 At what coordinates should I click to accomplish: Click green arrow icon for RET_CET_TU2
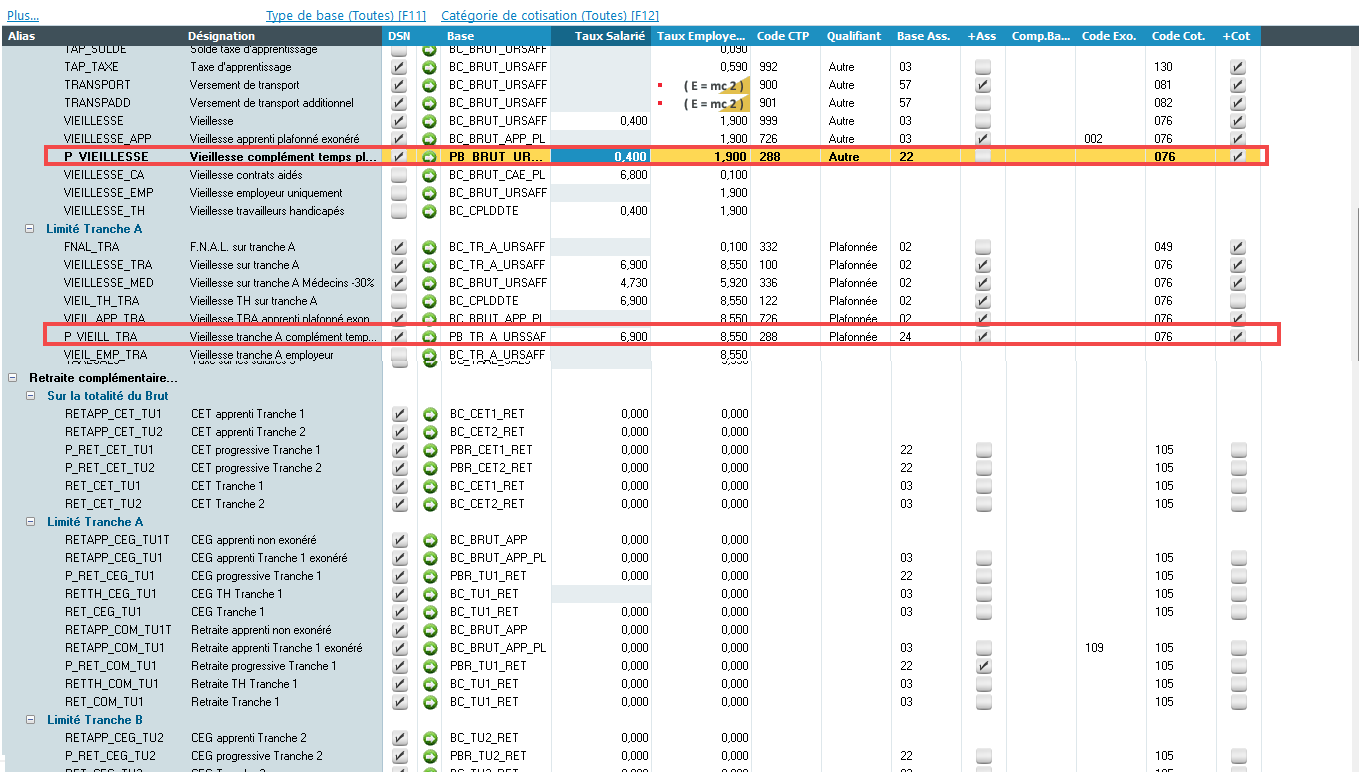(x=430, y=504)
